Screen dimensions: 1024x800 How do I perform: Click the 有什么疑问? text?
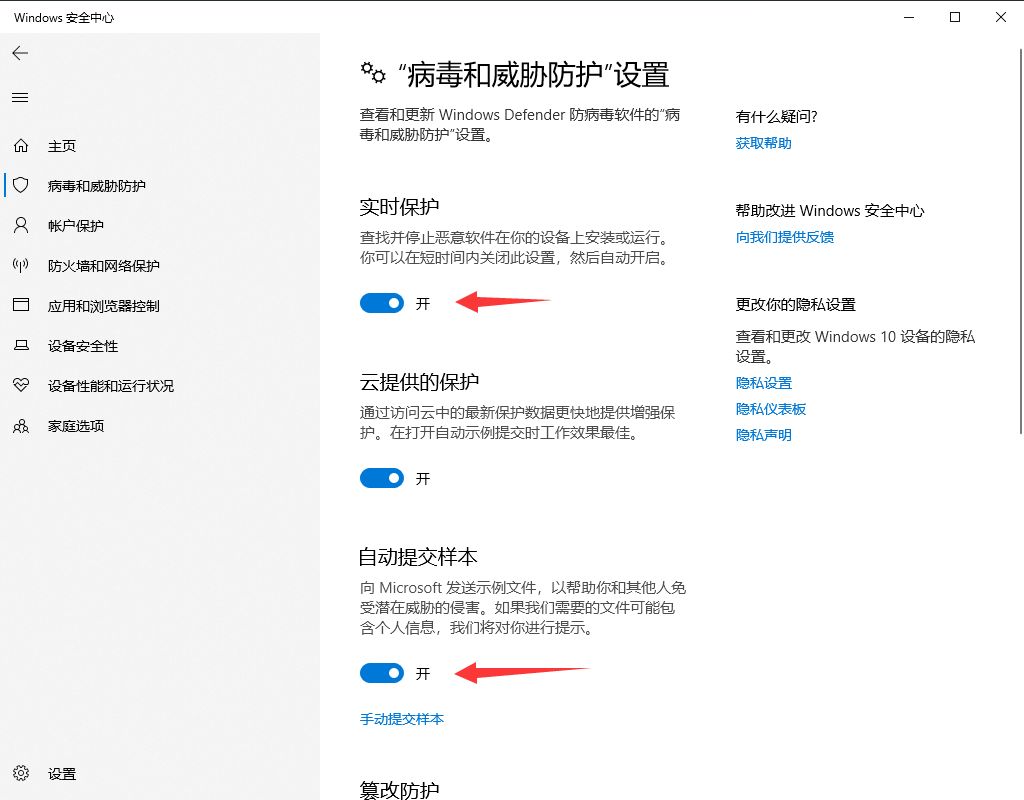(x=776, y=117)
